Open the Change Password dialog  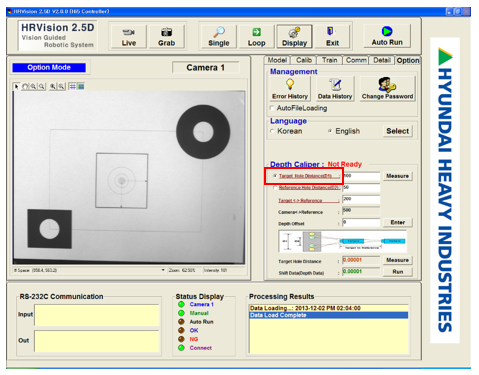pyautogui.click(x=387, y=89)
